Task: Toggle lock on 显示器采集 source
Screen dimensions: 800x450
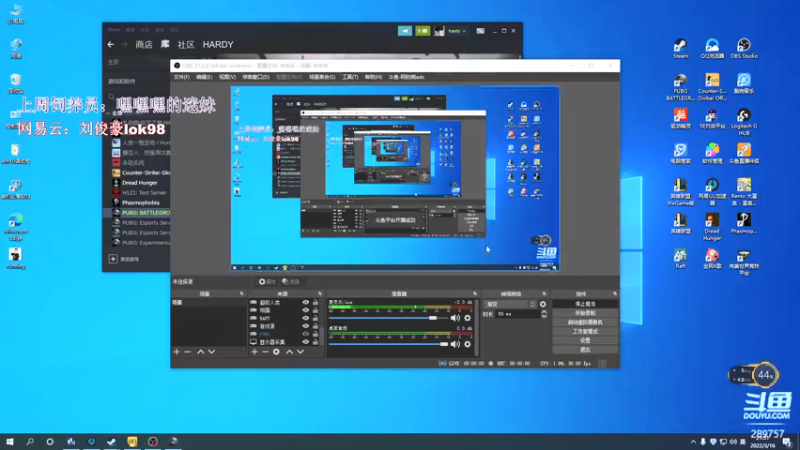Action: click(315, 342)
